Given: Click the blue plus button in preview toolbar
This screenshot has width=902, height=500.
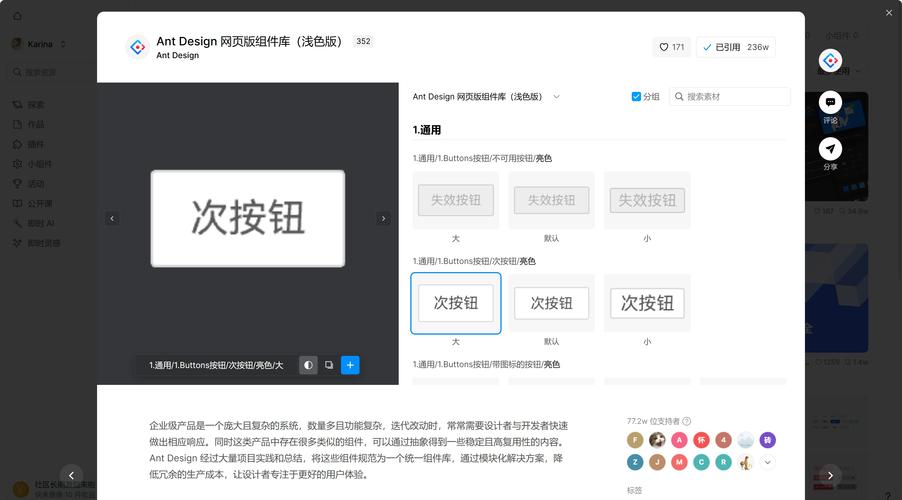Looking at the screenshot, I should click(350, 365).
